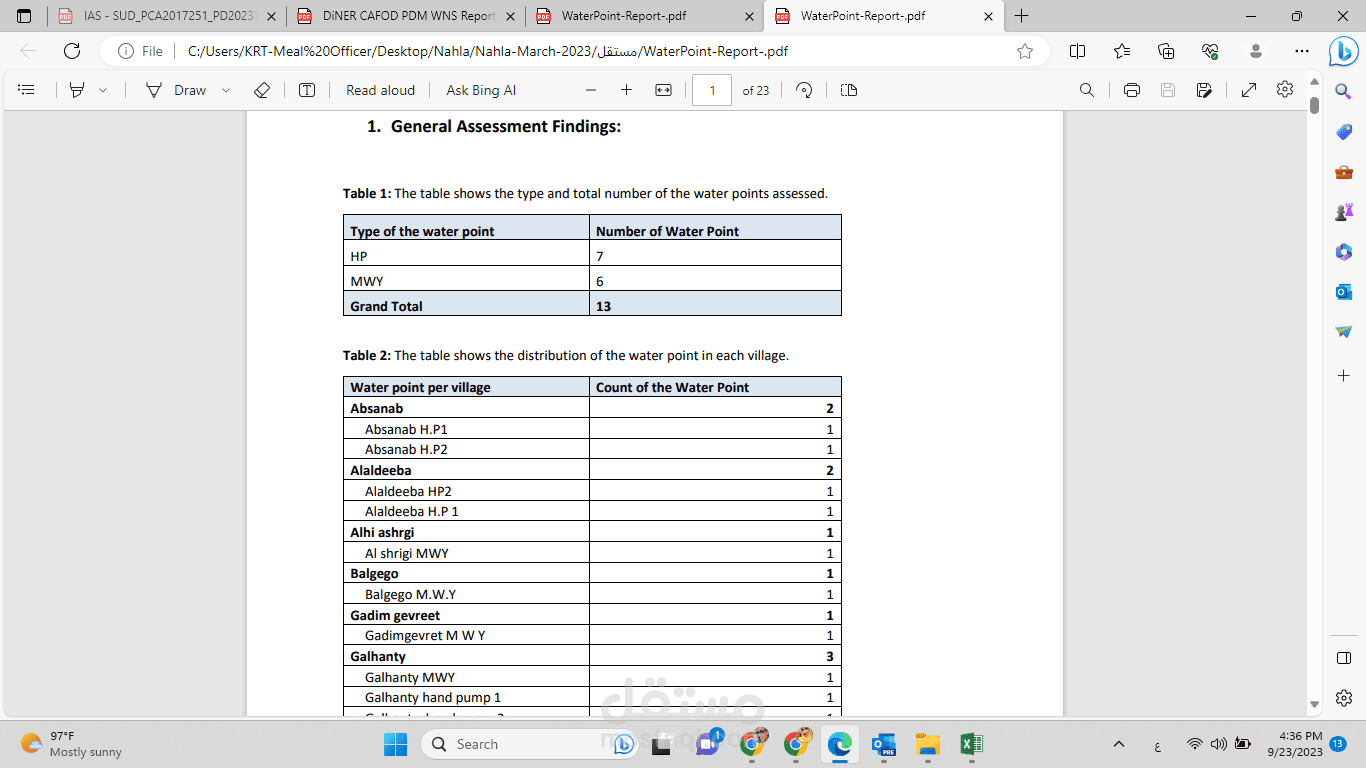
Task: Zoom out of the PDF page
Action: (591, 90)
